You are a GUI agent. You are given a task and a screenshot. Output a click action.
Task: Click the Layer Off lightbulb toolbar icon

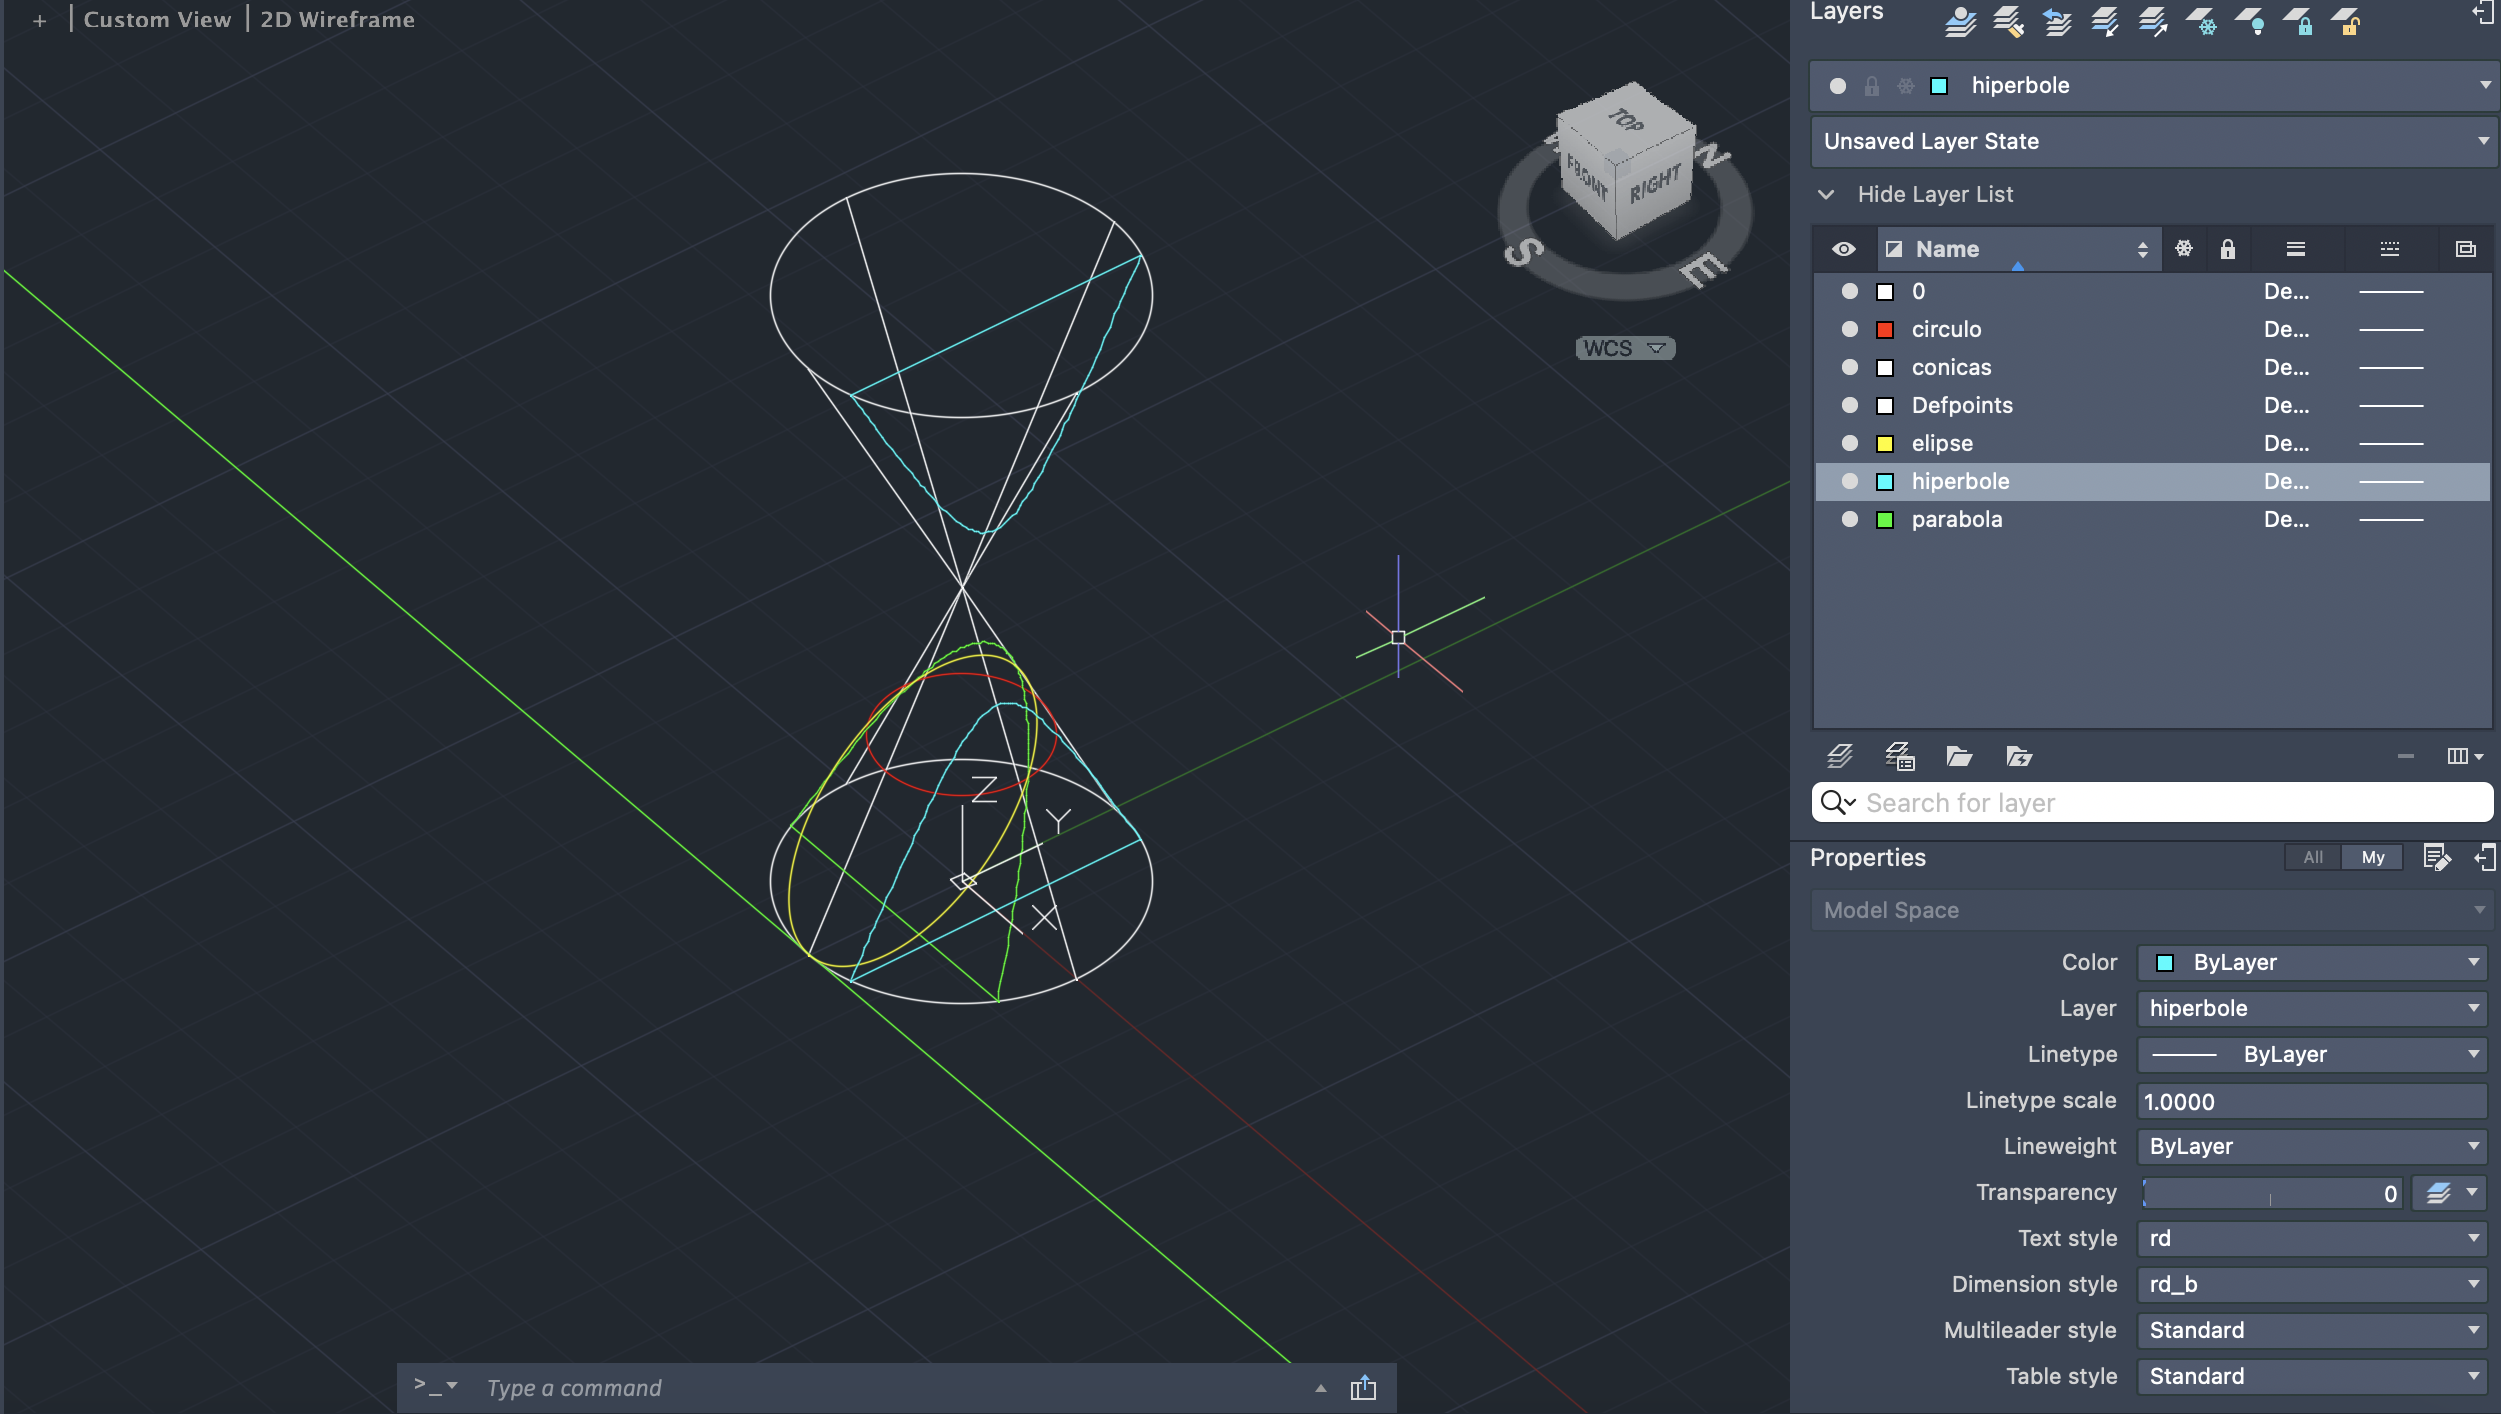[2252, 22]
